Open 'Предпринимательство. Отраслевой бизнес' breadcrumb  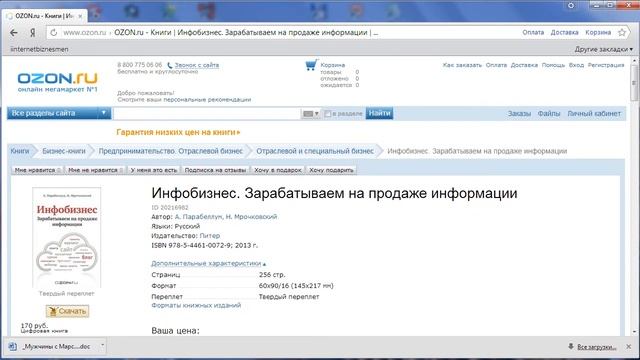click(x=171, y=151)
